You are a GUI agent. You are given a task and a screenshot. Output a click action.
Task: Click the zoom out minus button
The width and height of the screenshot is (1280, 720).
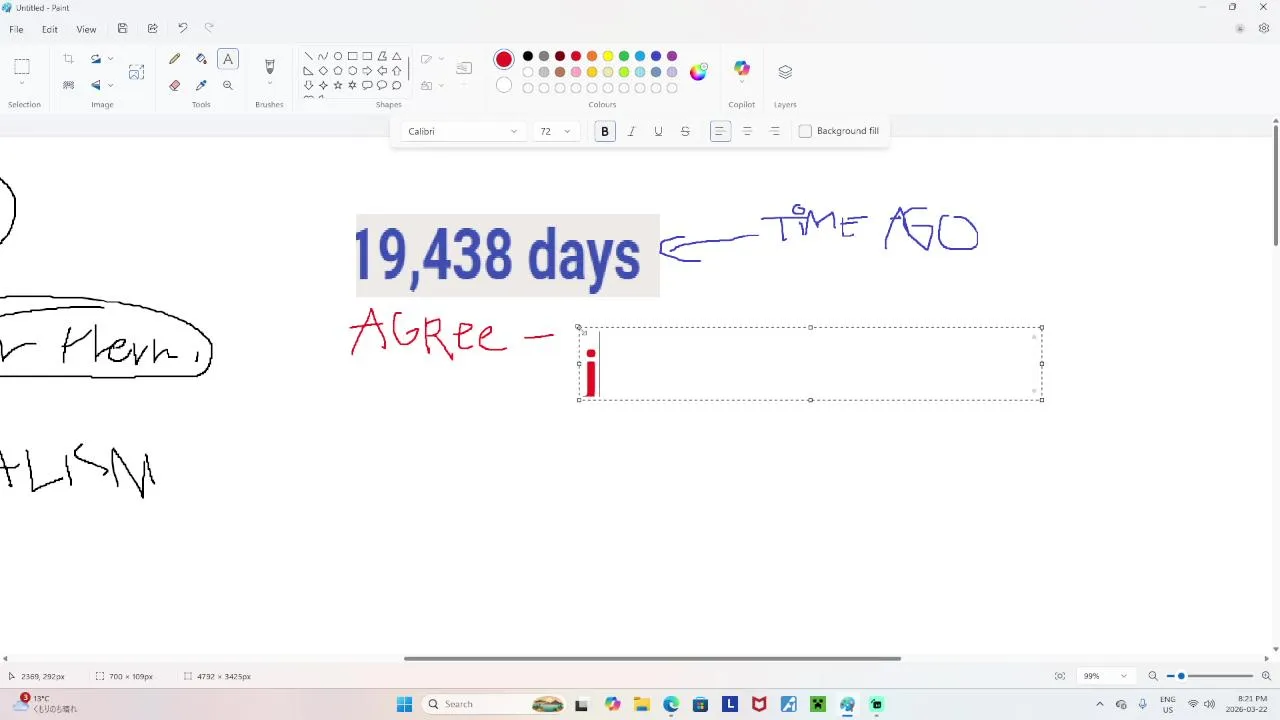[x=1153, y=676]
